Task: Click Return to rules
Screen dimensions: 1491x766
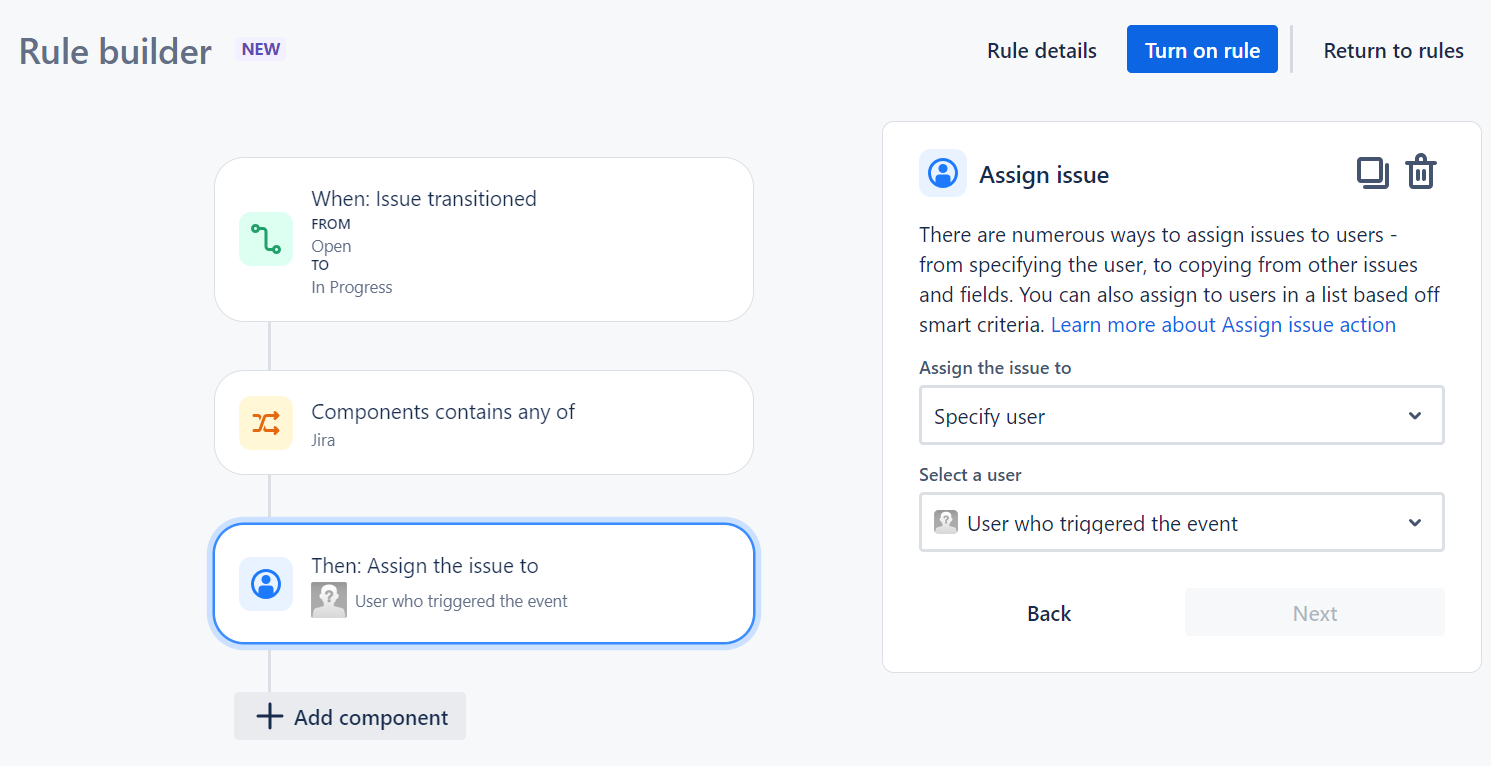Action: coord(1393,49)
